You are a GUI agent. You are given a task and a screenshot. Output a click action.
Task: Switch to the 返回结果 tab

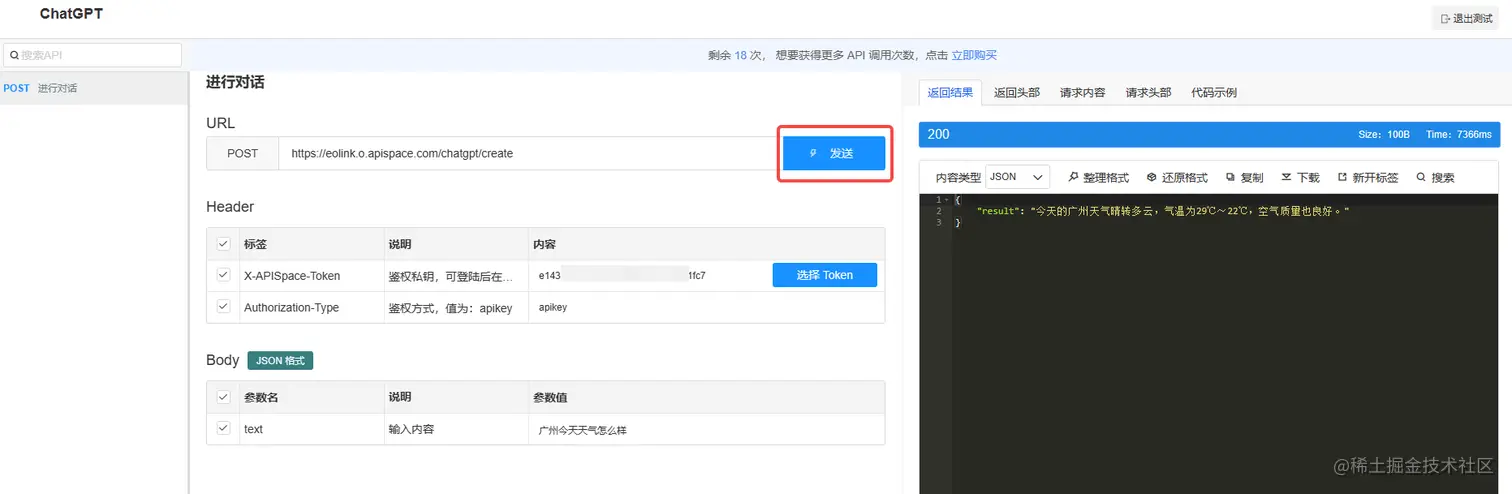950,92
